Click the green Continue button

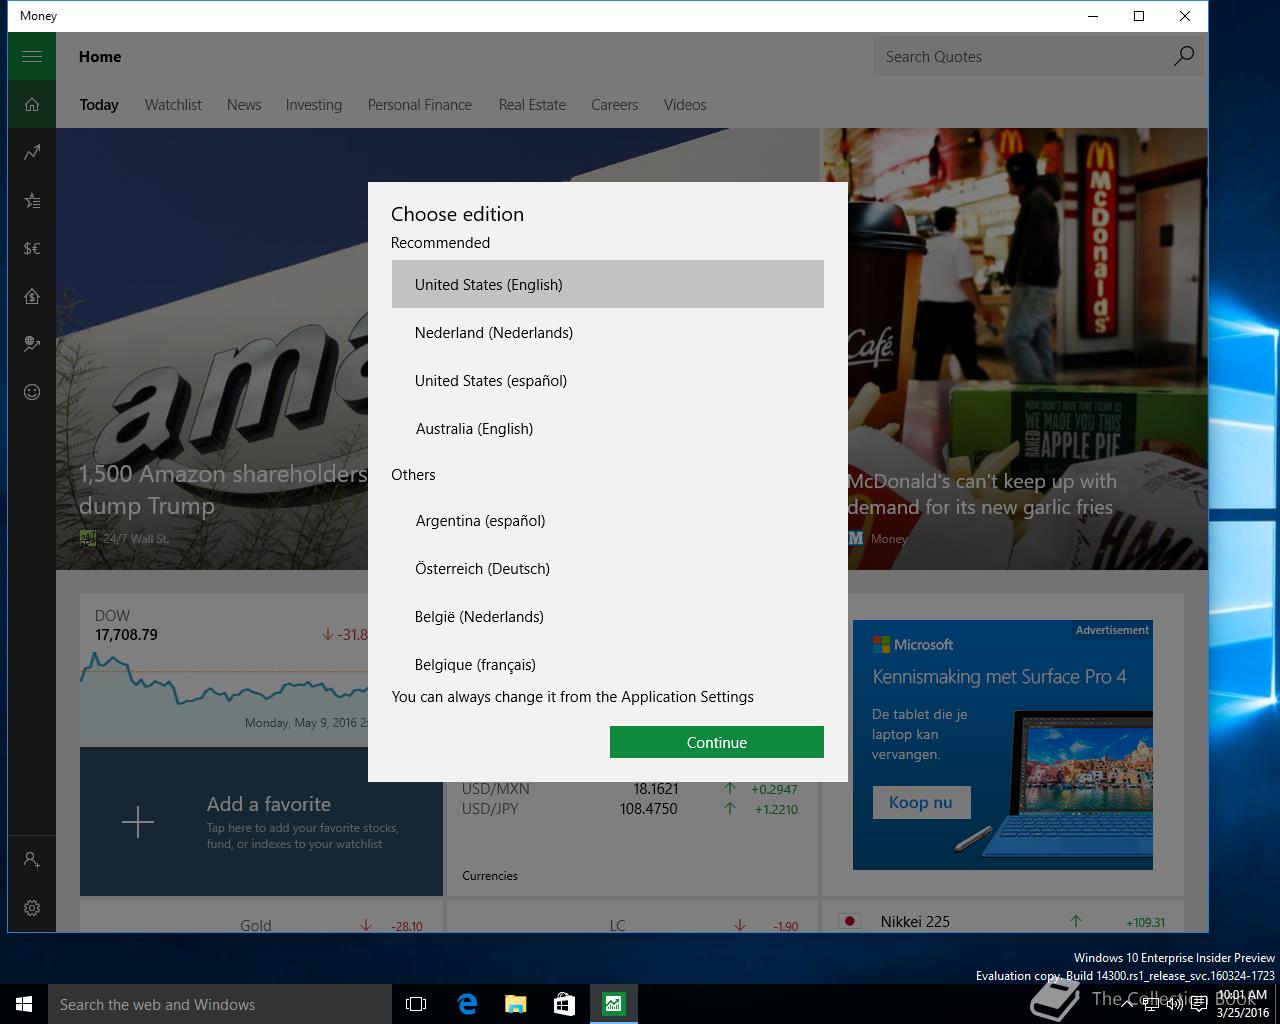coord(717,742)
